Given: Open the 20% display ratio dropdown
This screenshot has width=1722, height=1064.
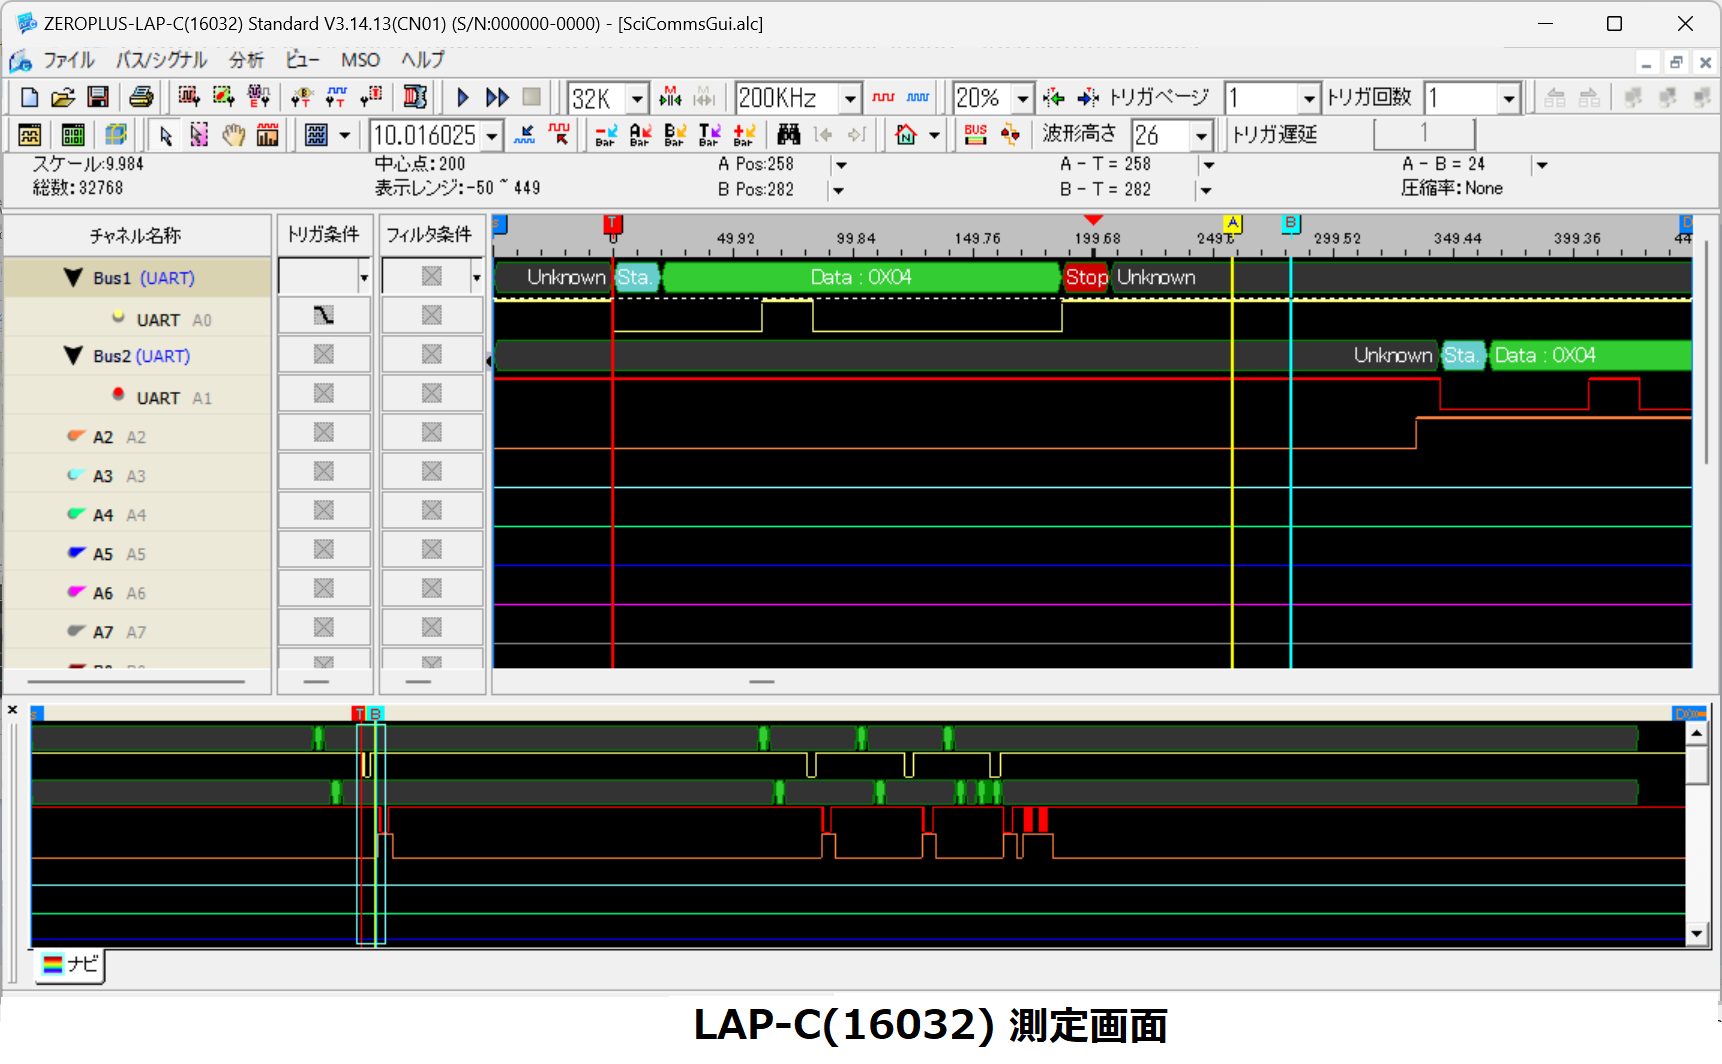Looking at the screenshot, I should 1022,97.
